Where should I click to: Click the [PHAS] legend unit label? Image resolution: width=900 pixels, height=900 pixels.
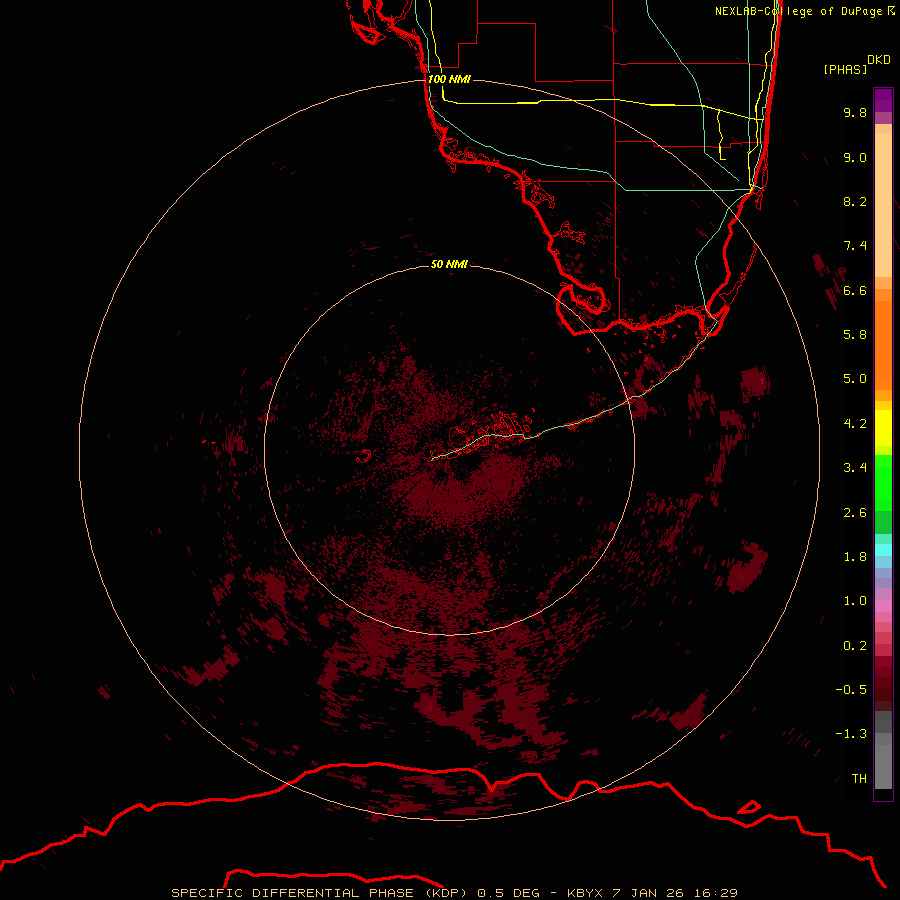click(x=845, y=69)
